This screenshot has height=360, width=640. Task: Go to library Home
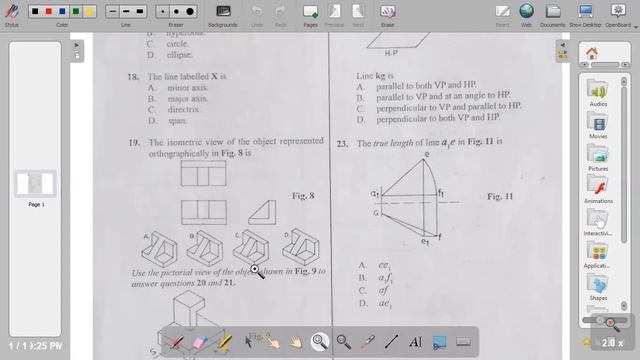click(x=592, y=53)
